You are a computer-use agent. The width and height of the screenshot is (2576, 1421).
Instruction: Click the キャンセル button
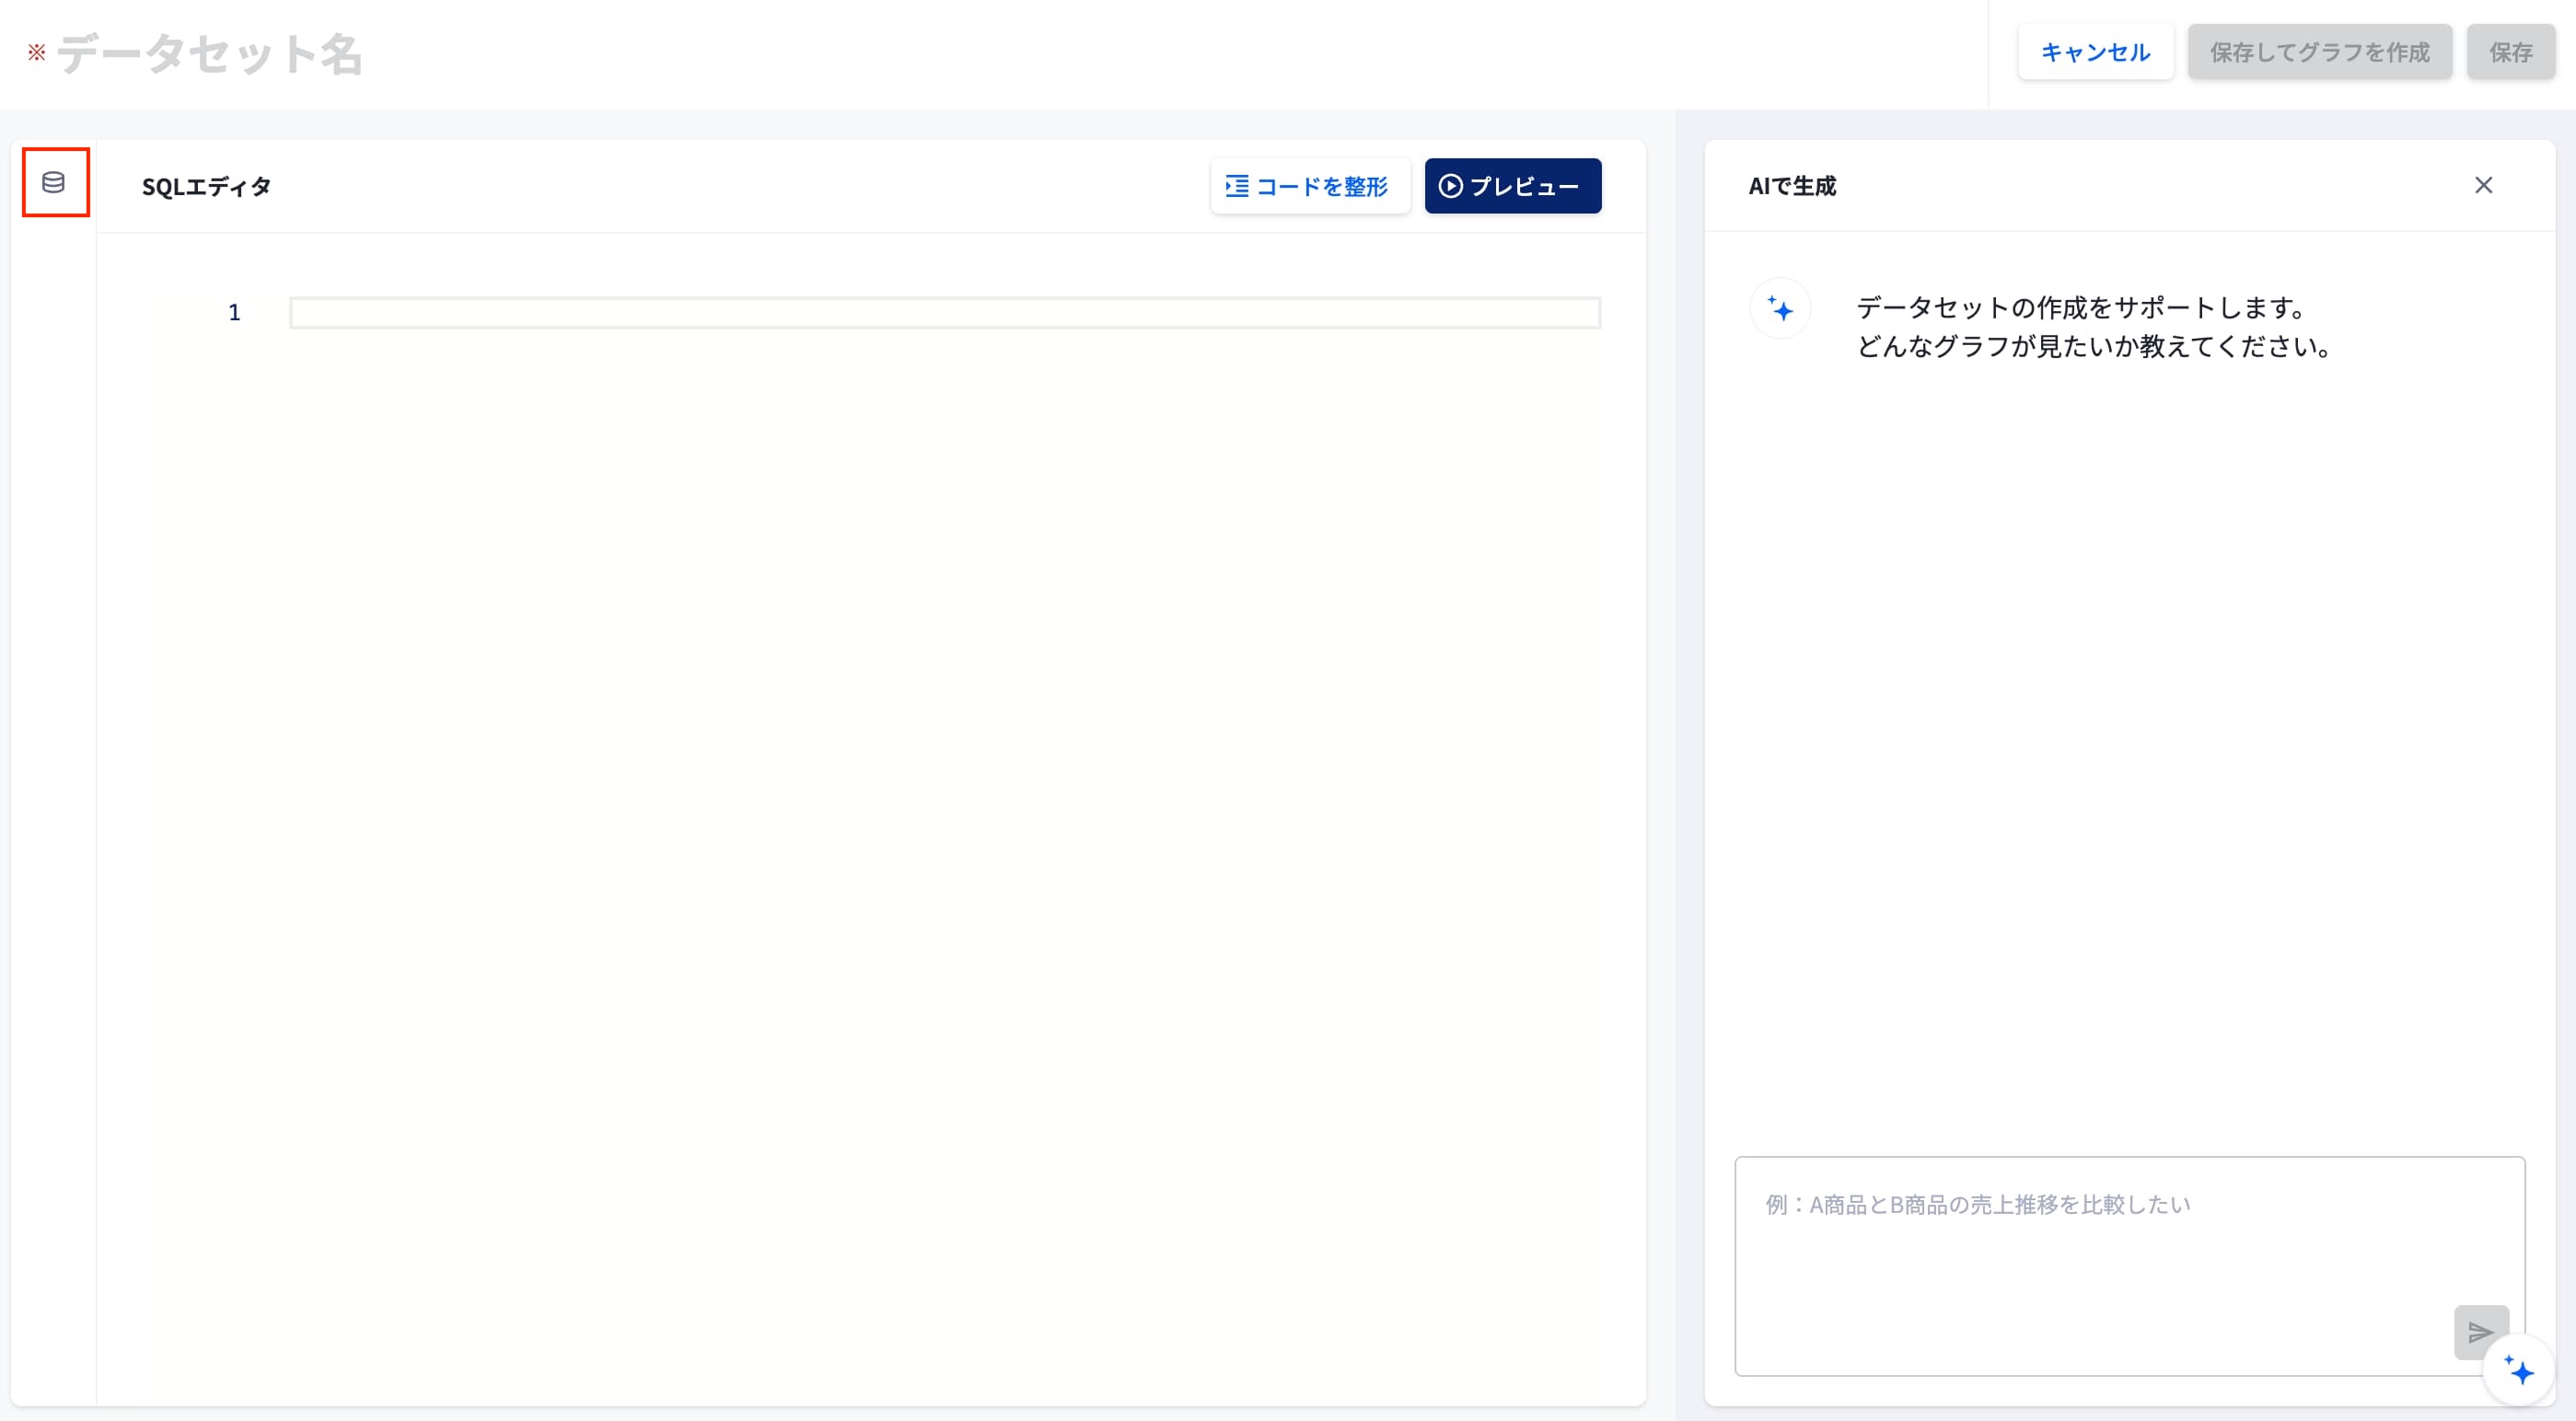coord(2095,52)
